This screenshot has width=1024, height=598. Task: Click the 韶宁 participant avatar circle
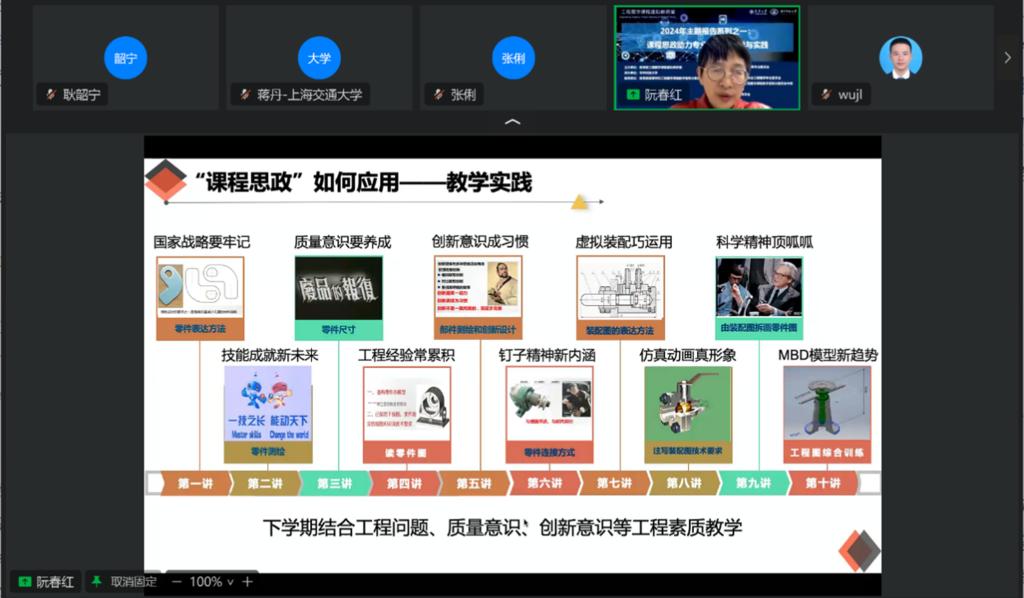click(x=126, y=58)
